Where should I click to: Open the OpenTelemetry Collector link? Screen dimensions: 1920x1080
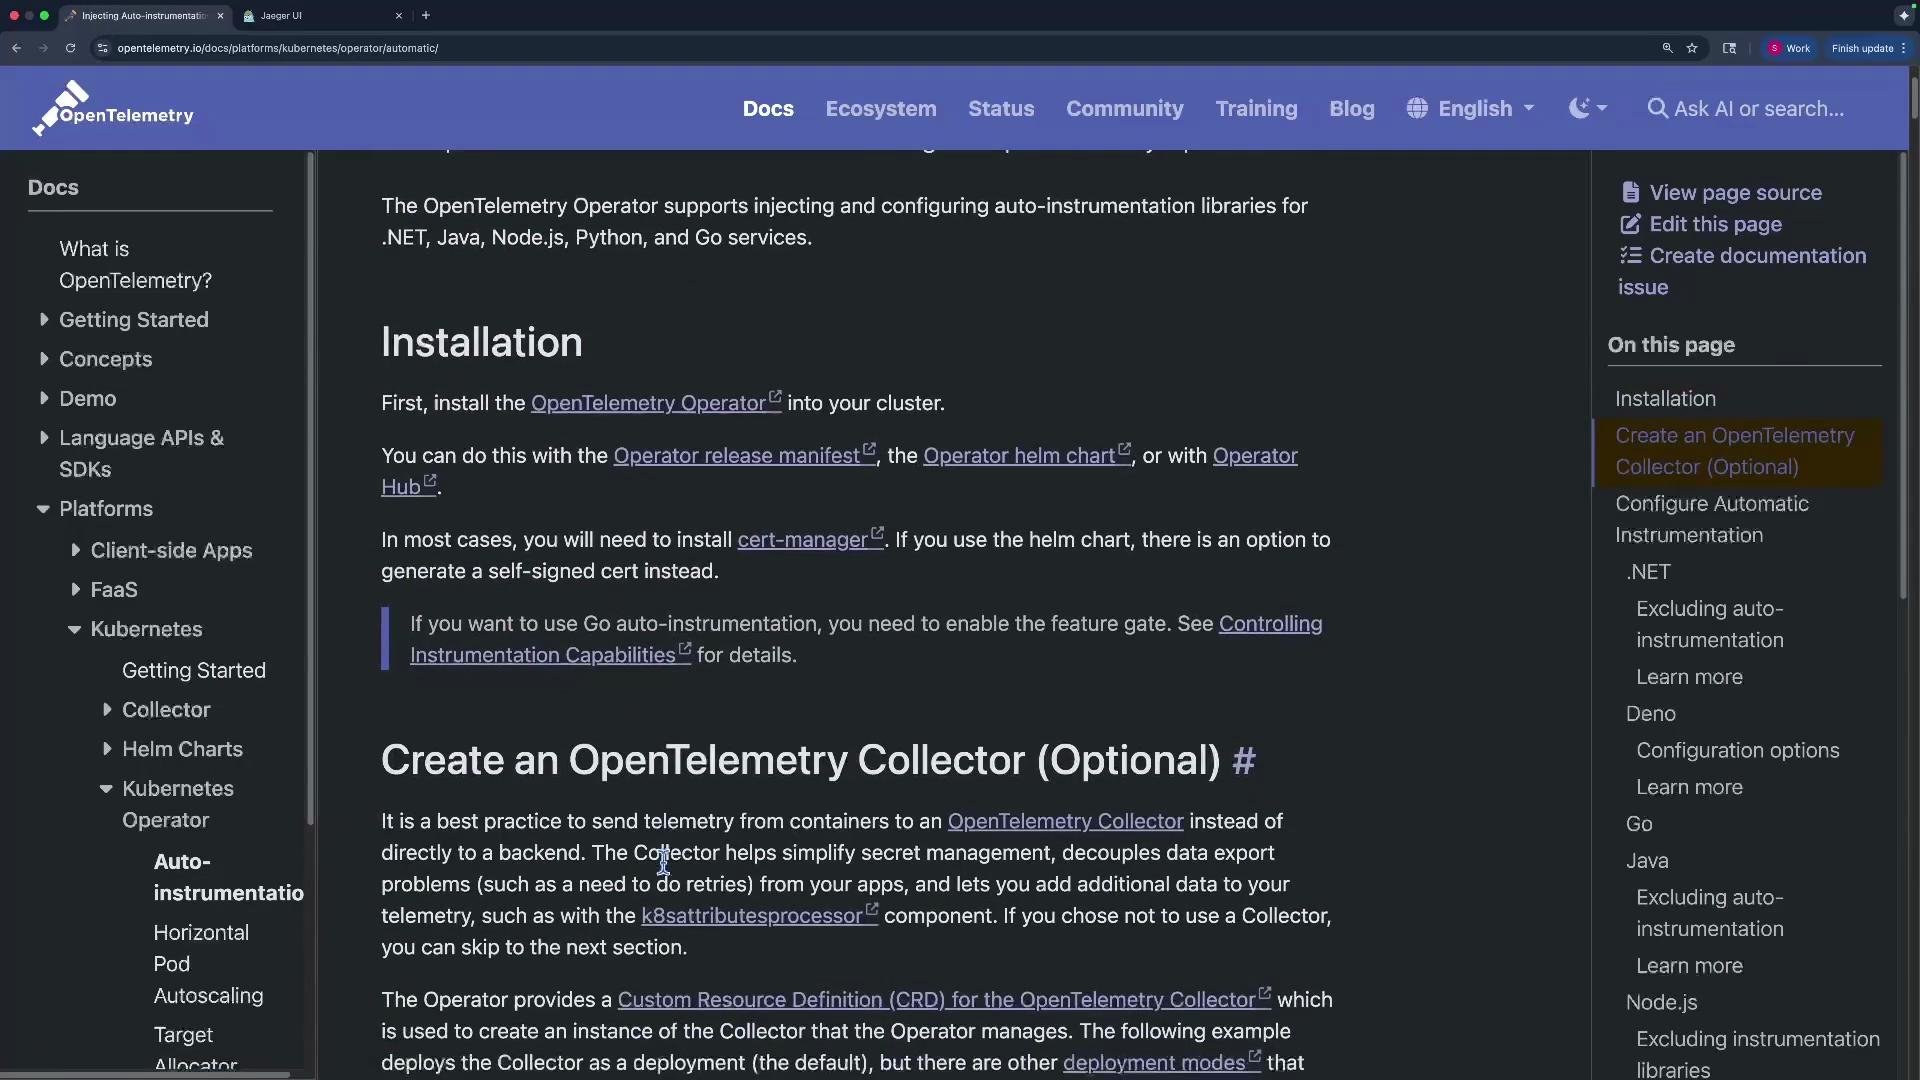pos(1065,821)
